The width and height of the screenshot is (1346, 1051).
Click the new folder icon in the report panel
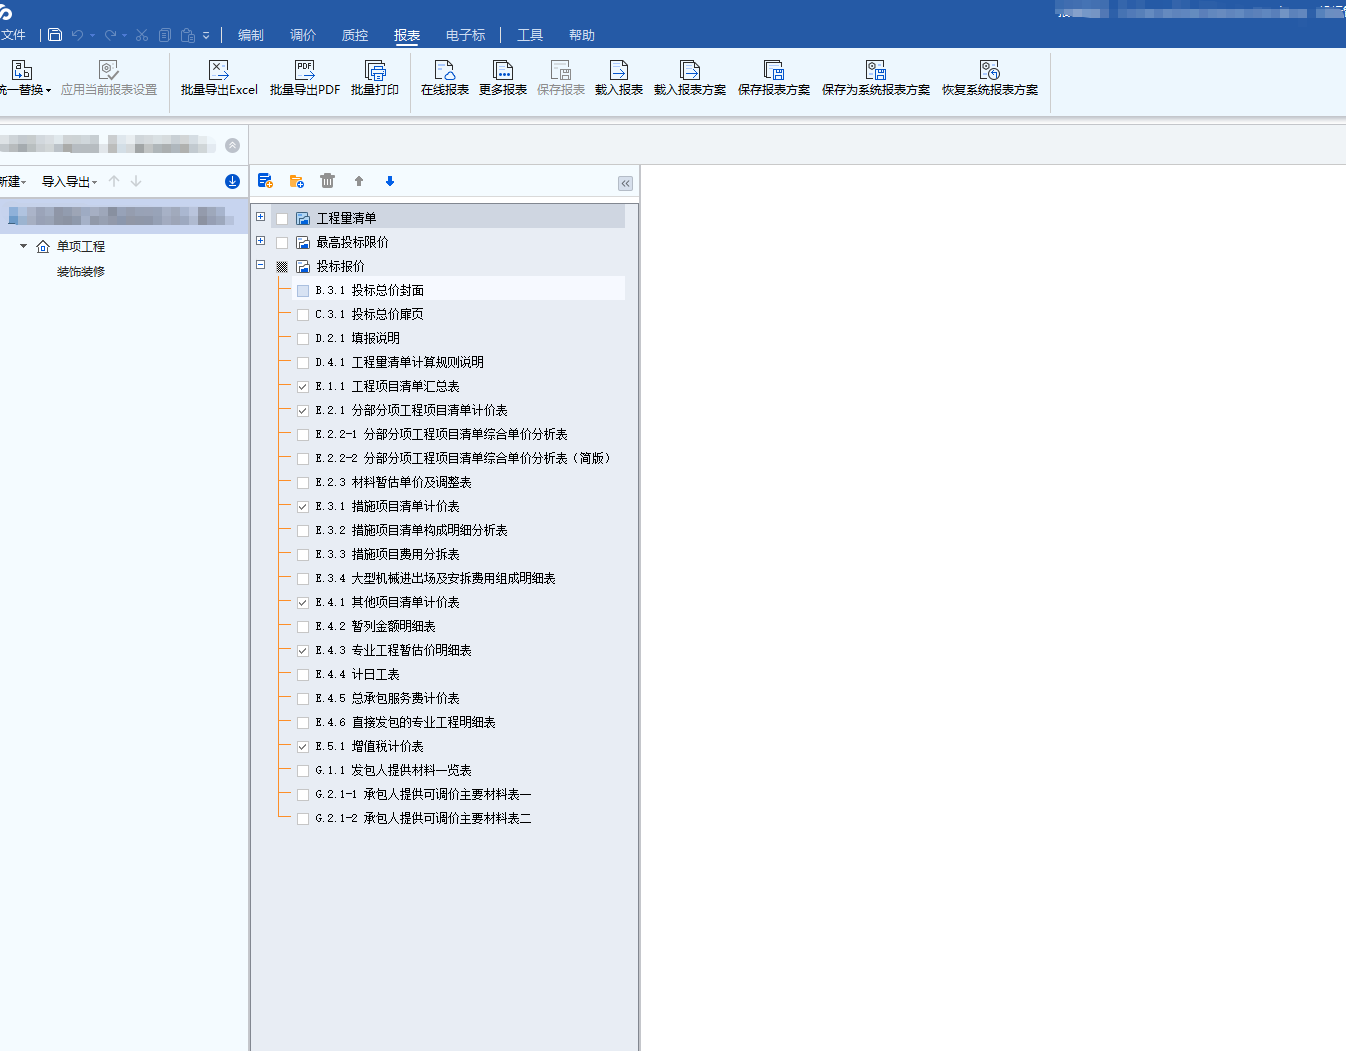point(296,181)
